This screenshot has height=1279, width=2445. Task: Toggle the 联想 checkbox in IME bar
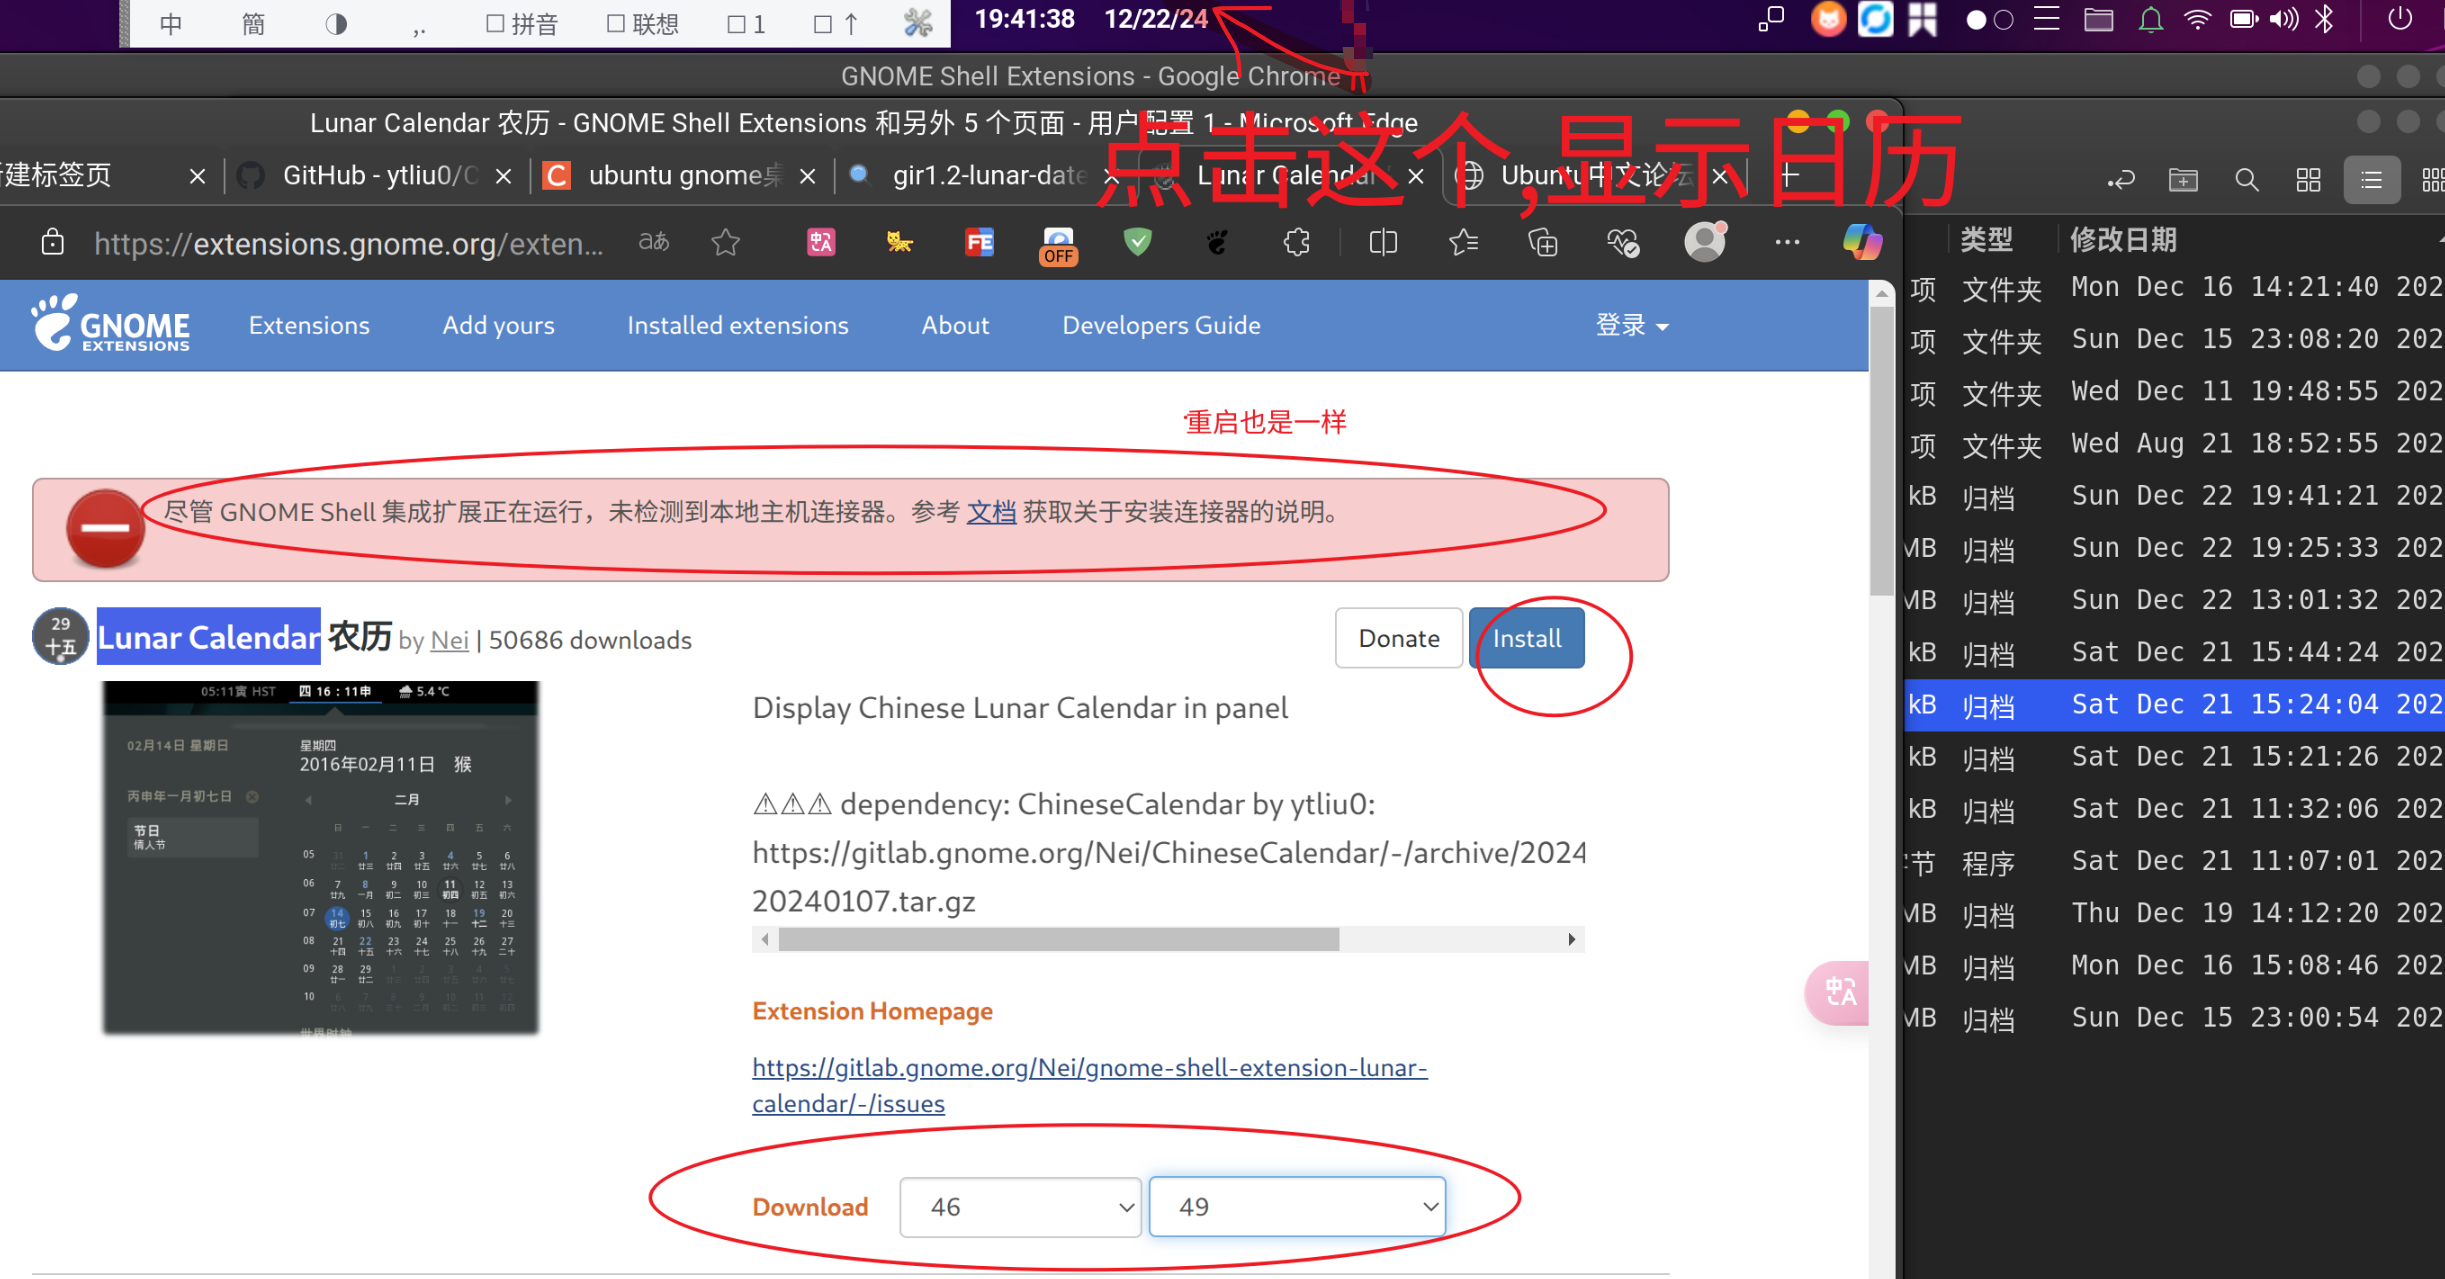pyautogui.click(x=643, y=23)
